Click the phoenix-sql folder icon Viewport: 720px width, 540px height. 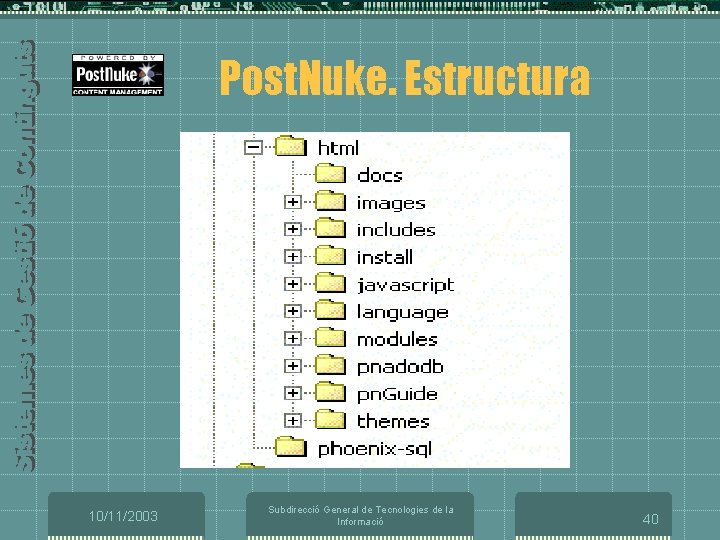[x=291, y=446]
